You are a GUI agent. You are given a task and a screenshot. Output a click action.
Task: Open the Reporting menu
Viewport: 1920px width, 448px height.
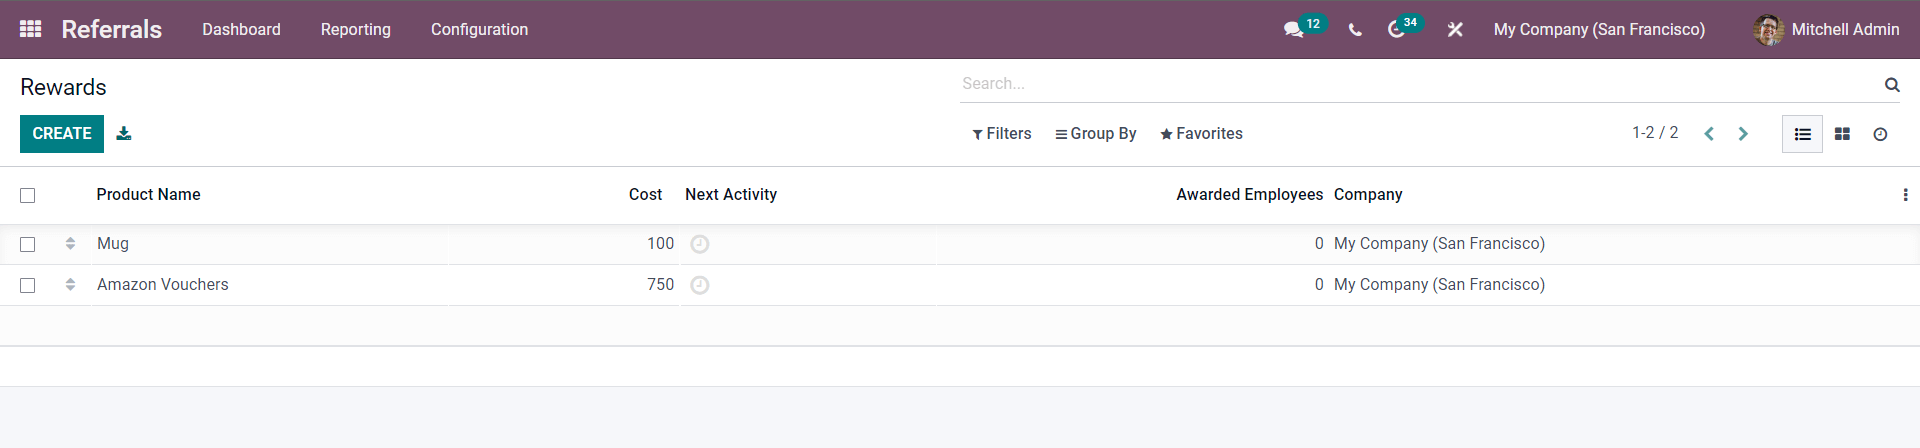point(356,29)
